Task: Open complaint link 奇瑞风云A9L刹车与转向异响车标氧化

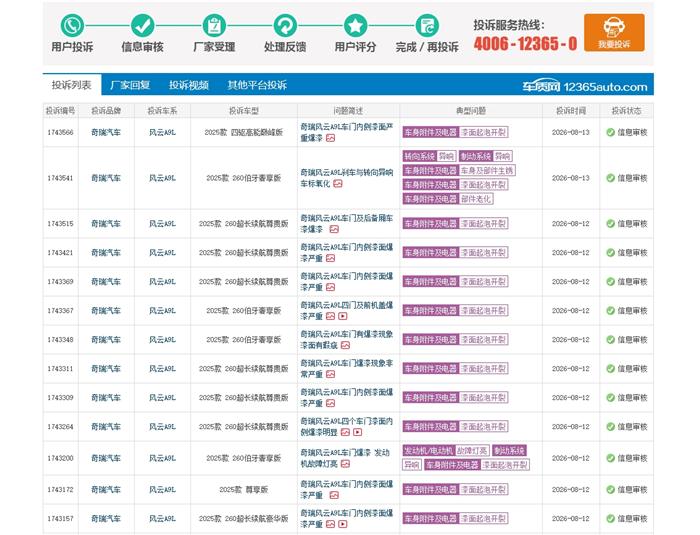Action: [x=346, y=178]
